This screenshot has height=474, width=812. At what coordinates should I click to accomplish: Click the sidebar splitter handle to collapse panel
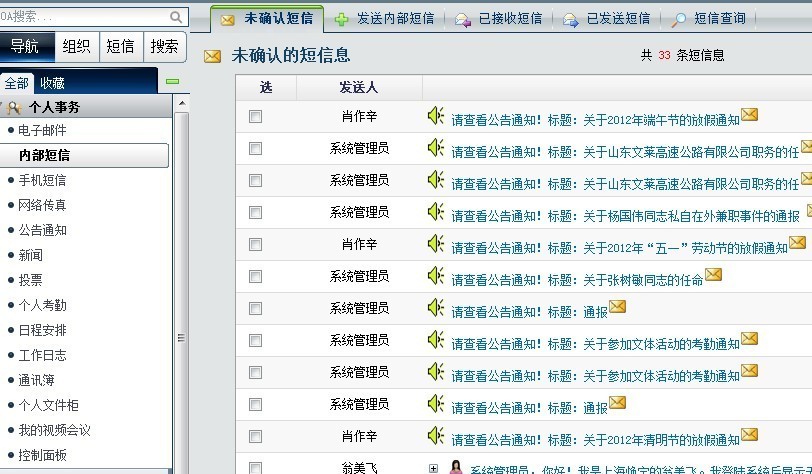[x=181, y=338]
